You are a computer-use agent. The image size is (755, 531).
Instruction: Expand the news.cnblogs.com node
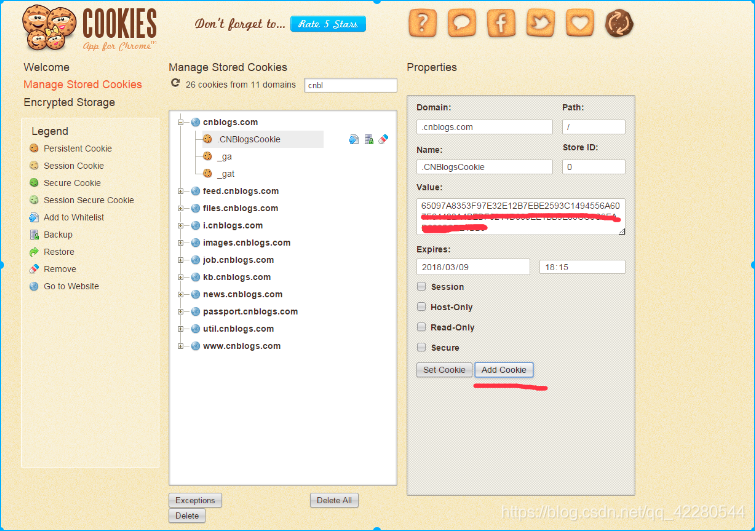[181, 294]
